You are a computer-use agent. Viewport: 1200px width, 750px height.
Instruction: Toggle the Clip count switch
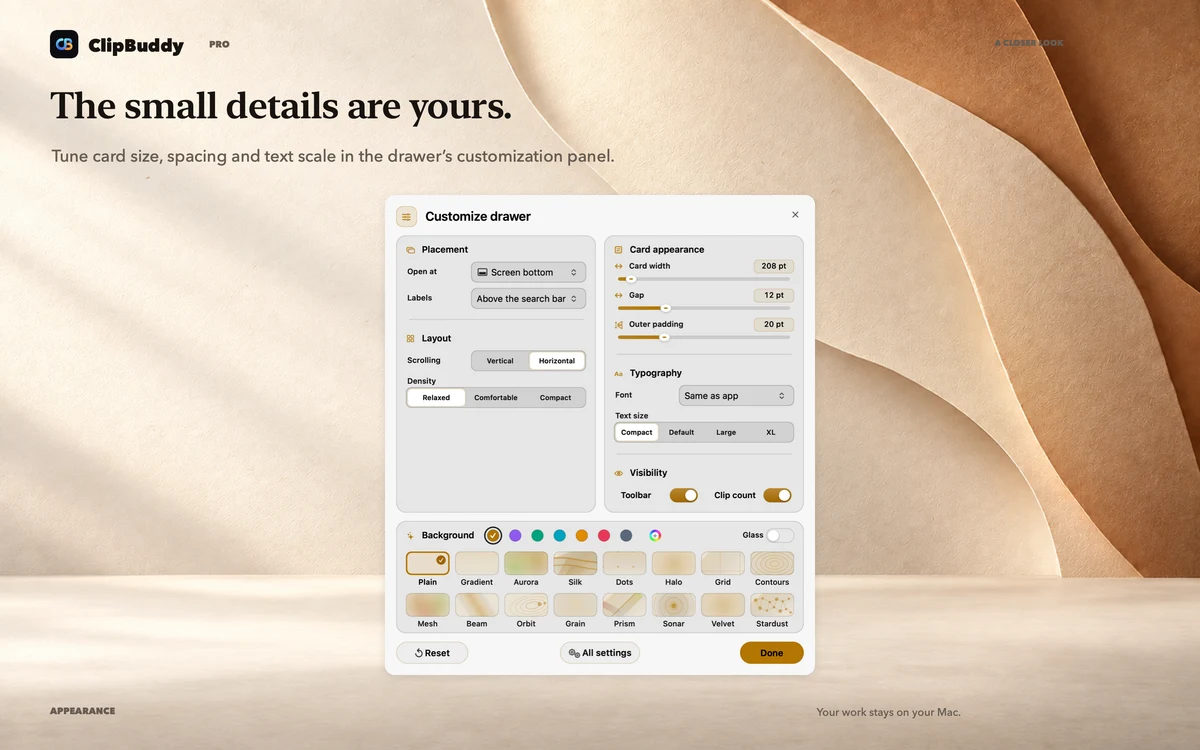point(777,495)
